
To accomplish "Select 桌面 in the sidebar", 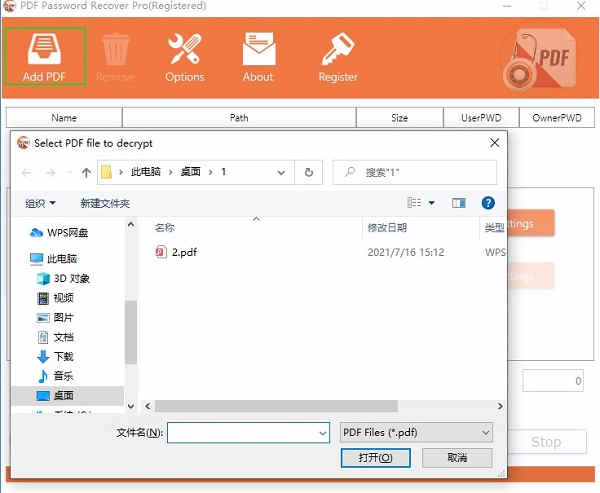I will (68, 395).
